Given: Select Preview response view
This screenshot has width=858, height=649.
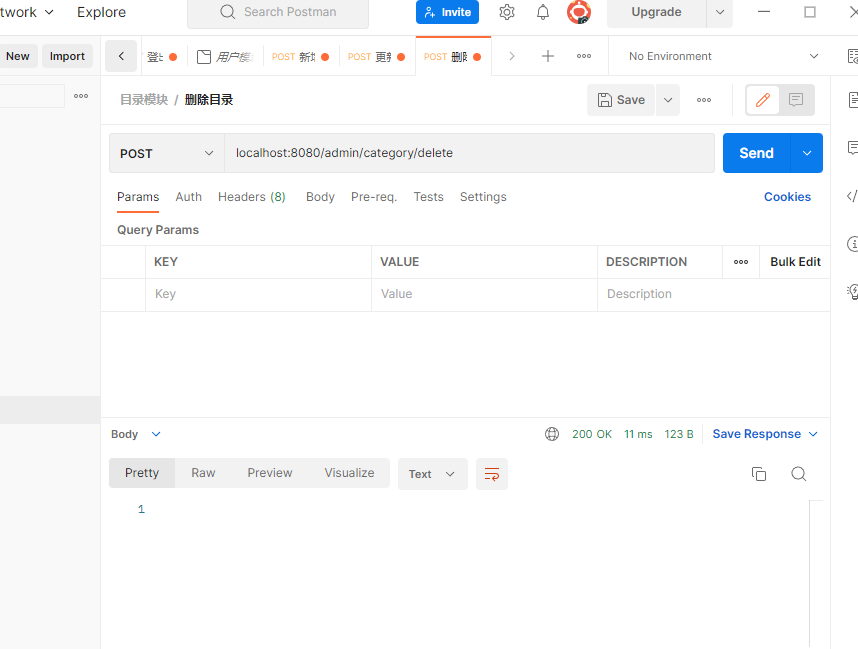Looking at the screenshot, I should pyautogui.click(x=270, y=473).
